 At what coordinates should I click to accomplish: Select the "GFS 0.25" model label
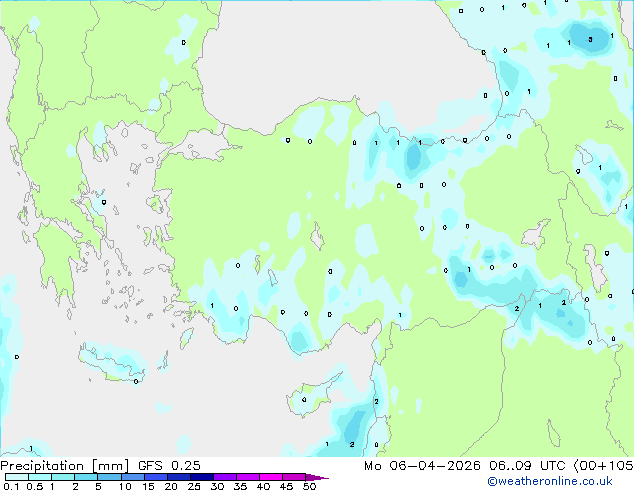(x=169, y=466)
